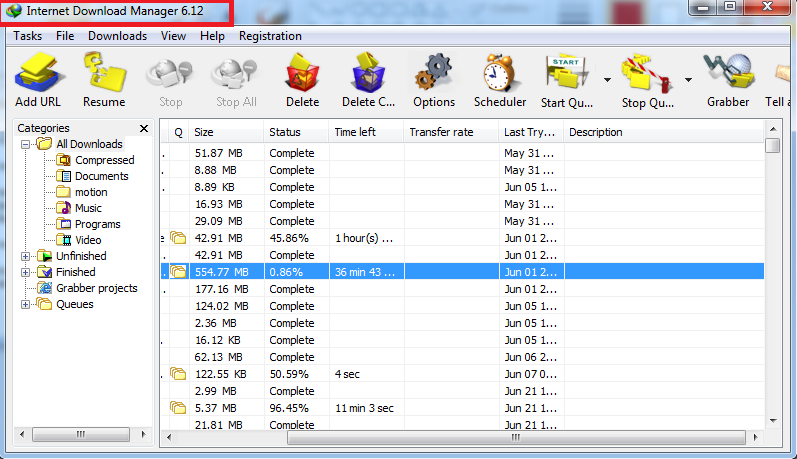
Task: Select the Finished folder label
Action: [x=76, y=272]
